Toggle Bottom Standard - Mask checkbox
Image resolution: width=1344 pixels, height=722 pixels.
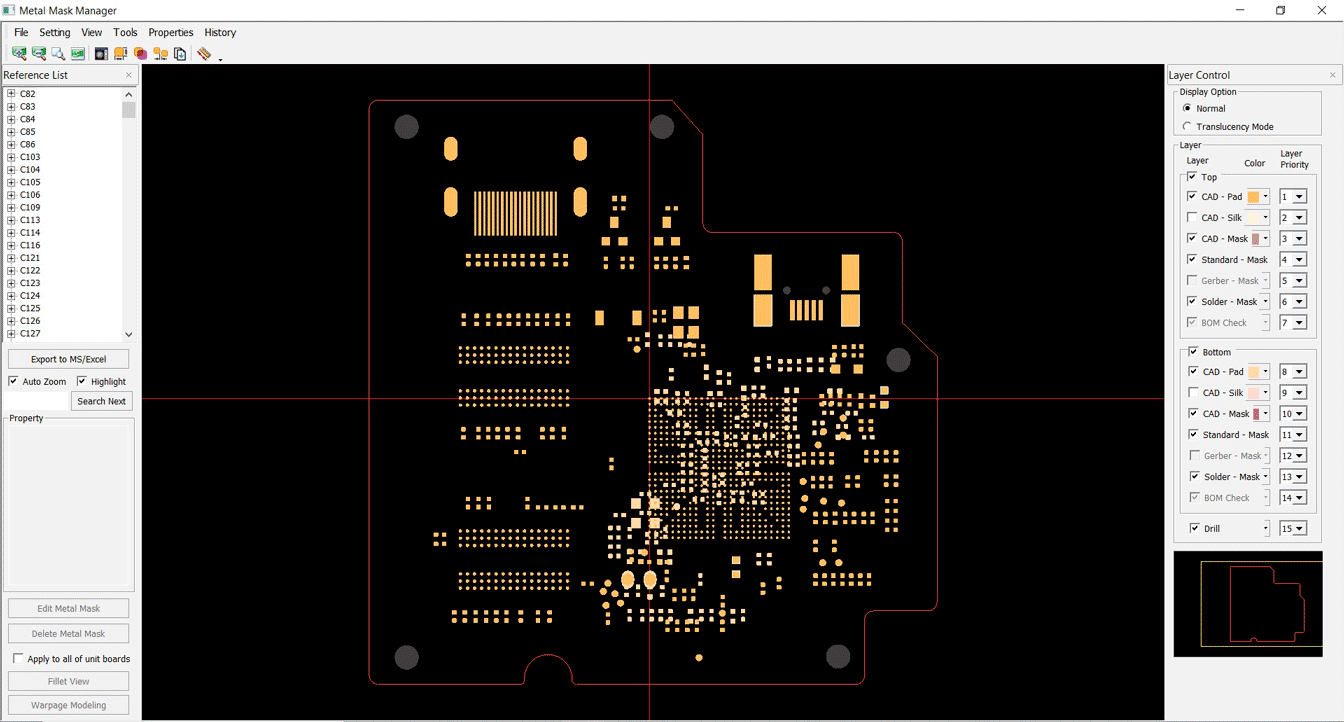point(1193,434)
